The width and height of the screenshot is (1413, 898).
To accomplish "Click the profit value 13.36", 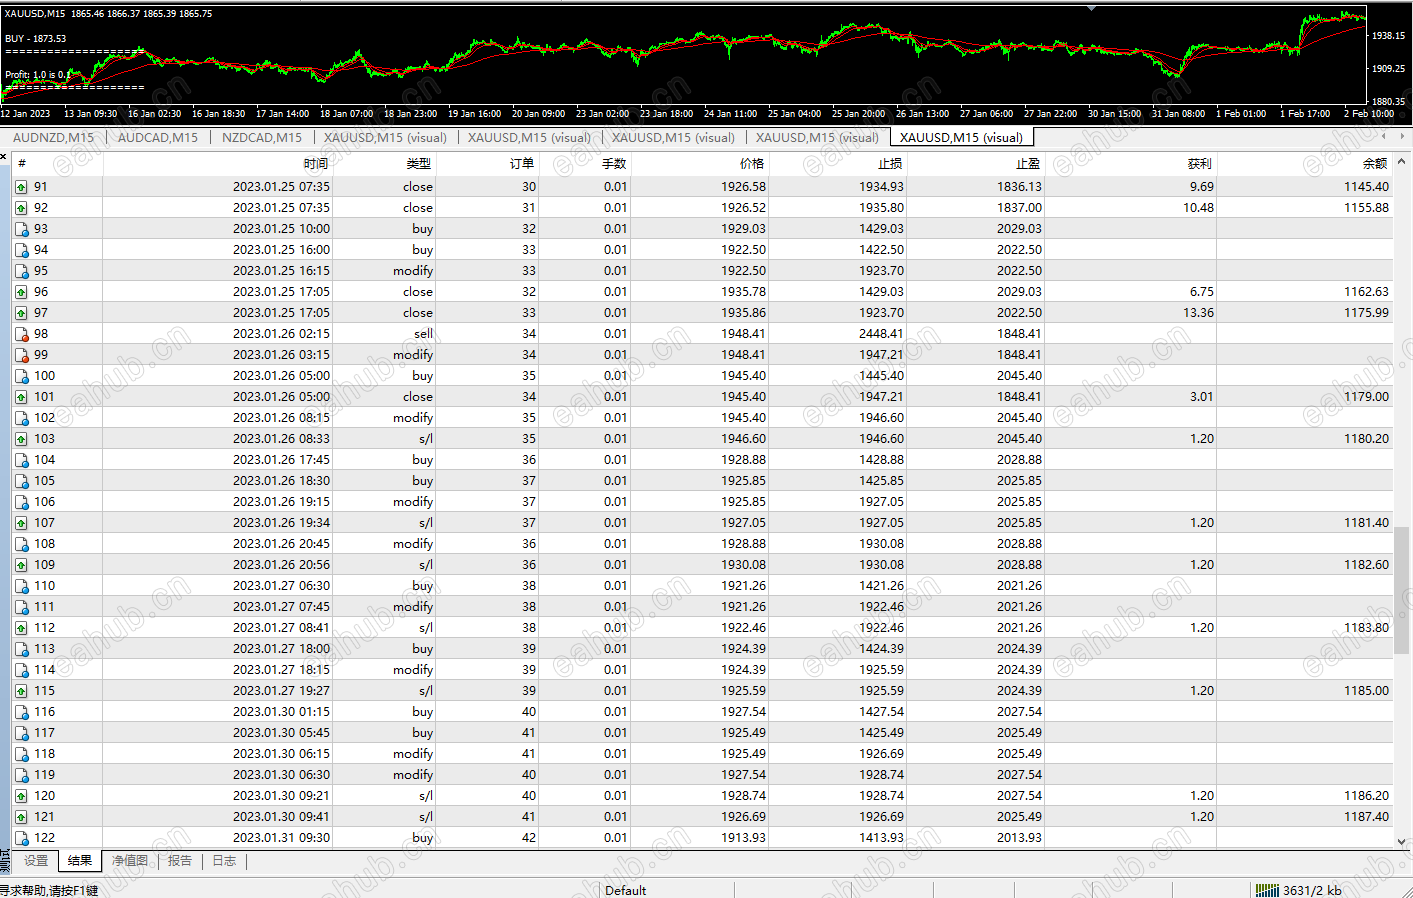I will click(x=1198, y=313).
